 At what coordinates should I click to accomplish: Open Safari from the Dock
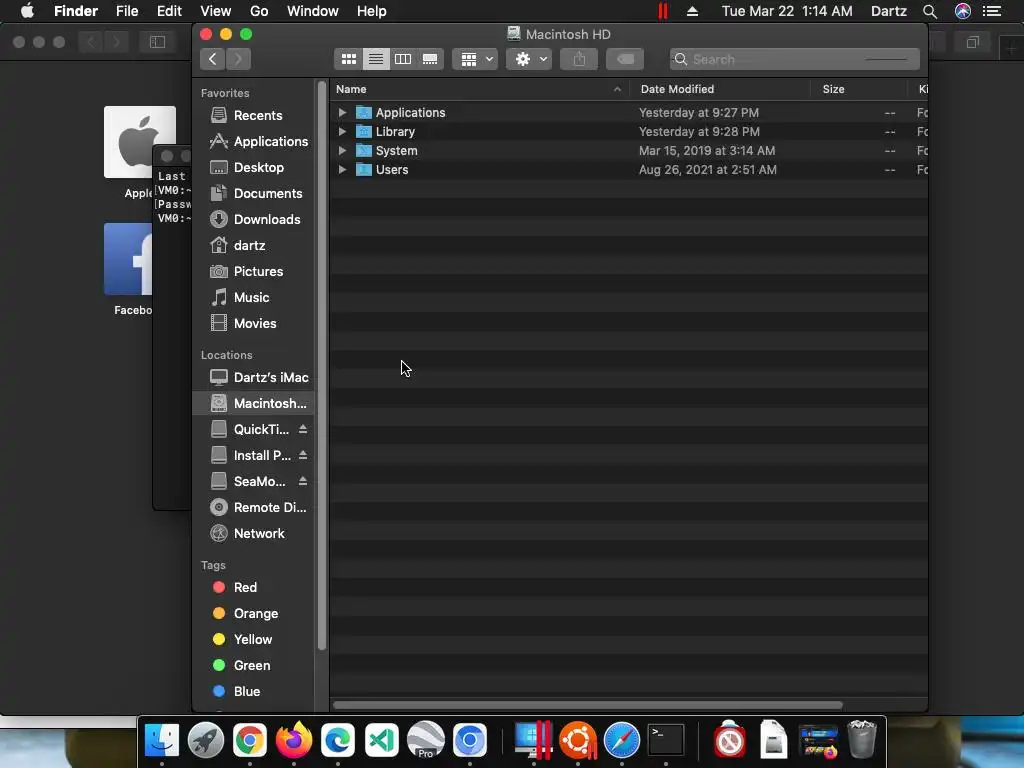pyautogui.click(x=622, y=740)
